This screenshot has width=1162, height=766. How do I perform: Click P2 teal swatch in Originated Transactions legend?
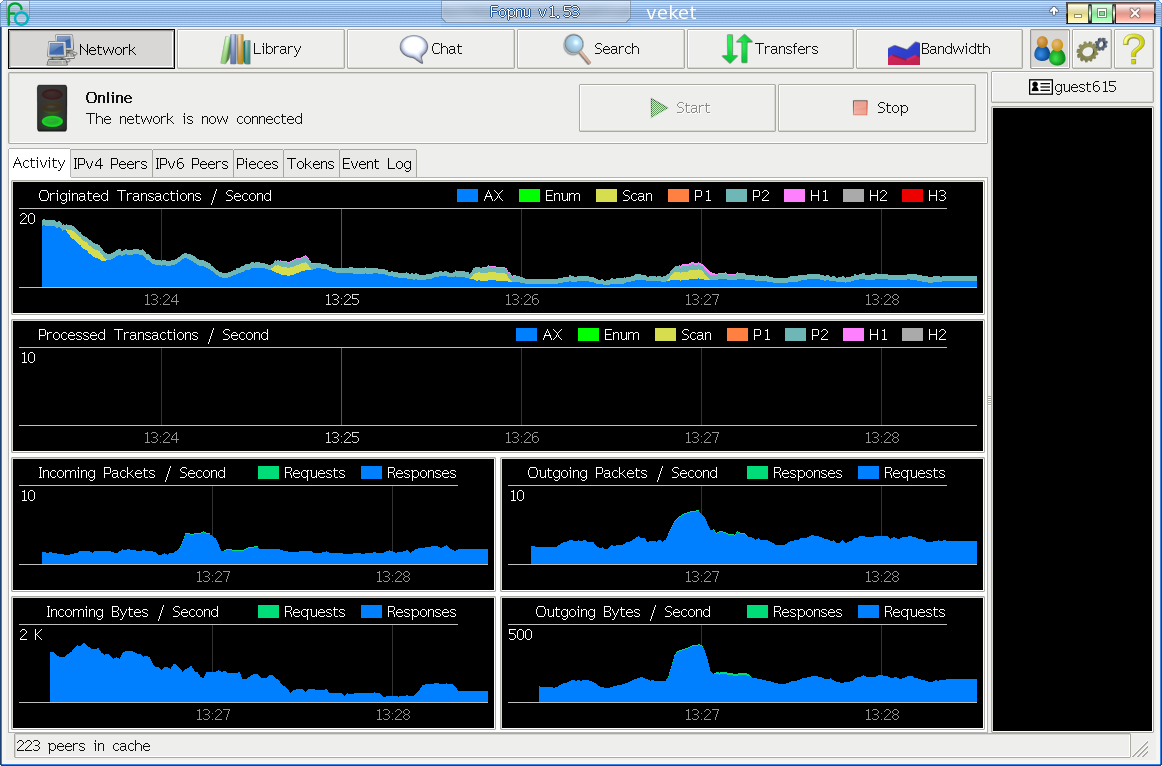click(737, 196)
